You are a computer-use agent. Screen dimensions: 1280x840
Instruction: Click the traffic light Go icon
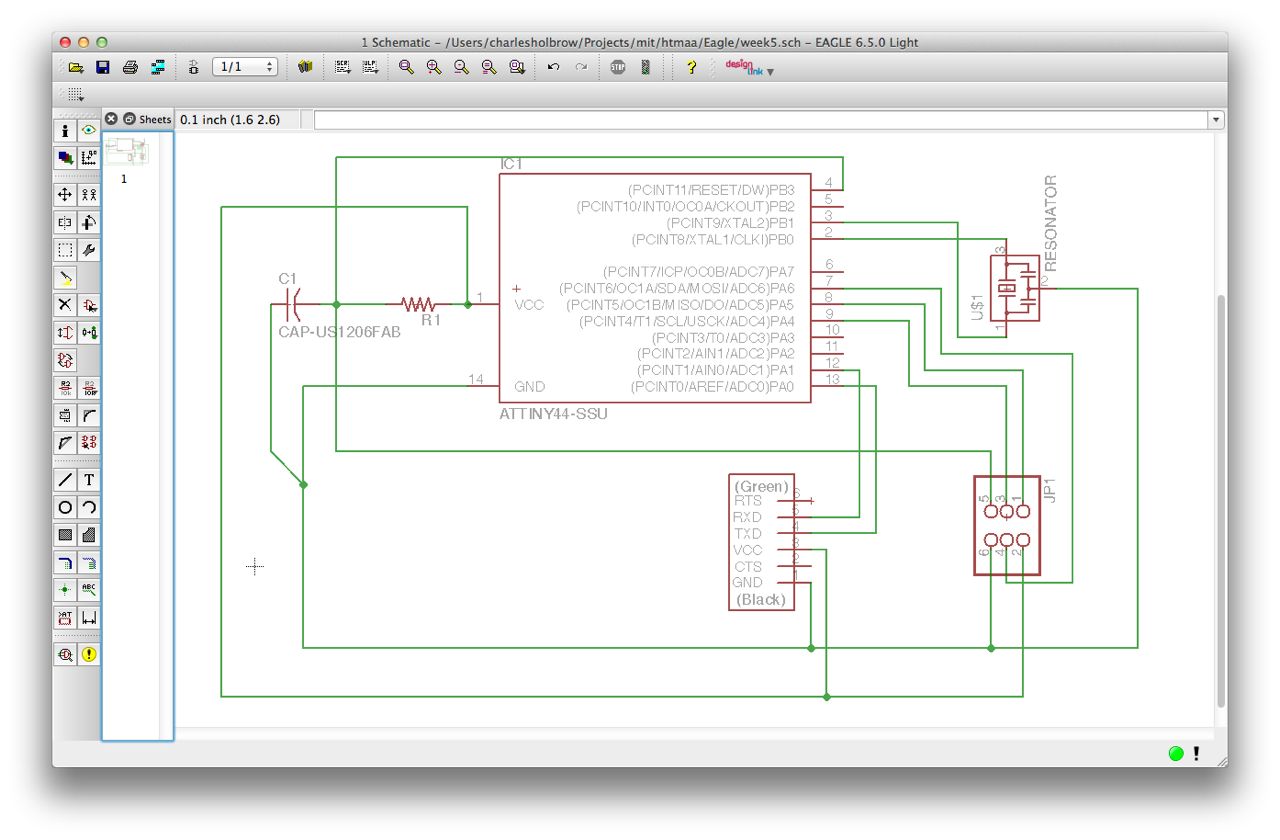645,67
